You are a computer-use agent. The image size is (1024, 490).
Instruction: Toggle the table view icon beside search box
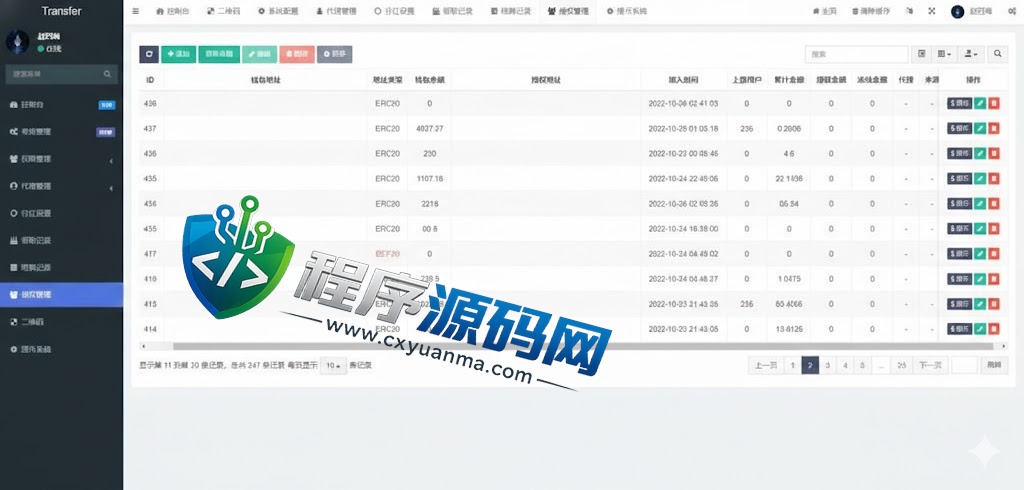click(921, 54)
